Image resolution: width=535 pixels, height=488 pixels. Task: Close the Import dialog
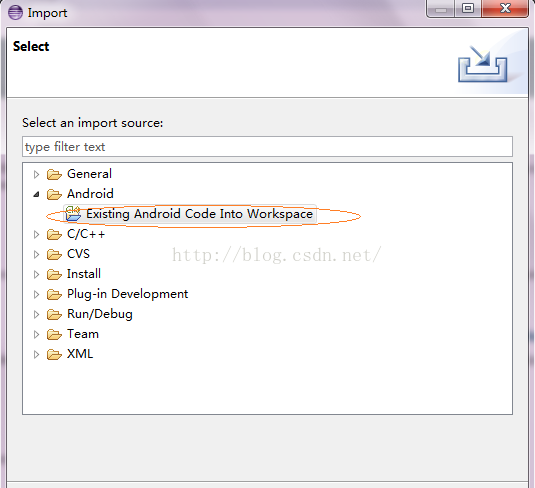(505, 9)
